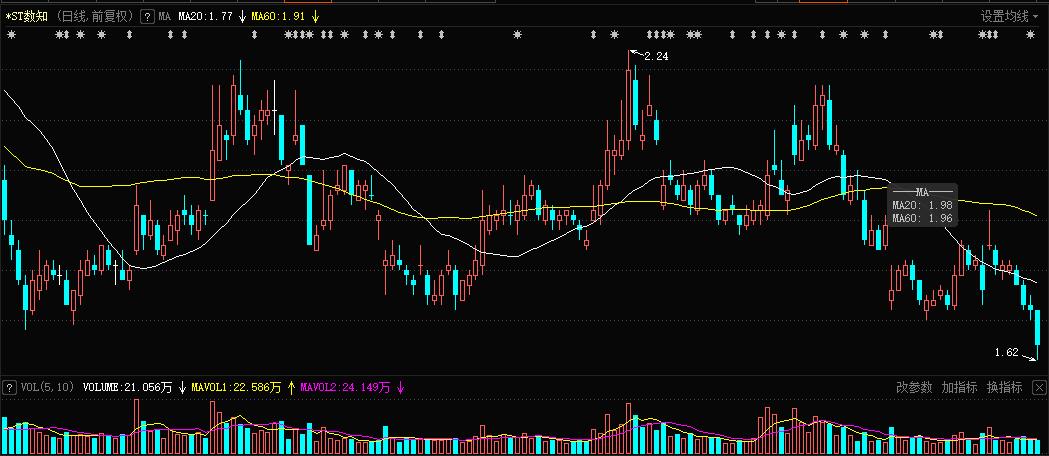Click the *ST数知 stock name
This screenshot has width=1049, height=456.
pyautogui.click(x=26, y=17)
